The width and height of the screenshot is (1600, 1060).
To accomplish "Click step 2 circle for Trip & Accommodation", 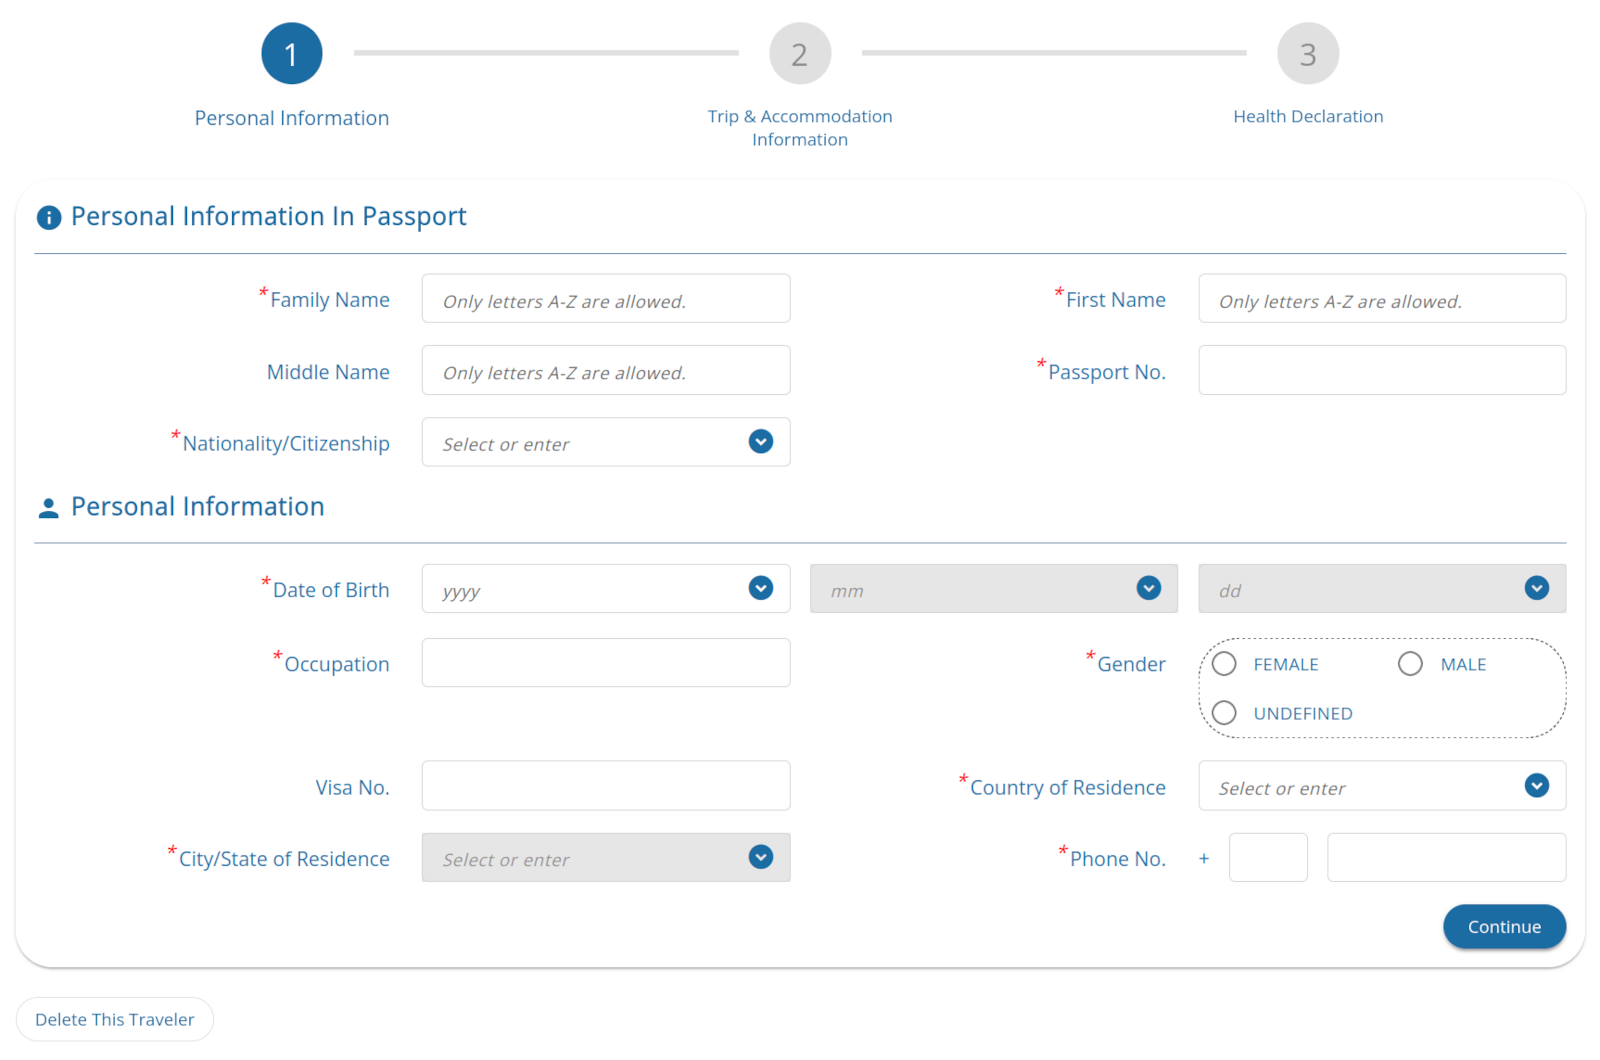I will tap(799, 54).
